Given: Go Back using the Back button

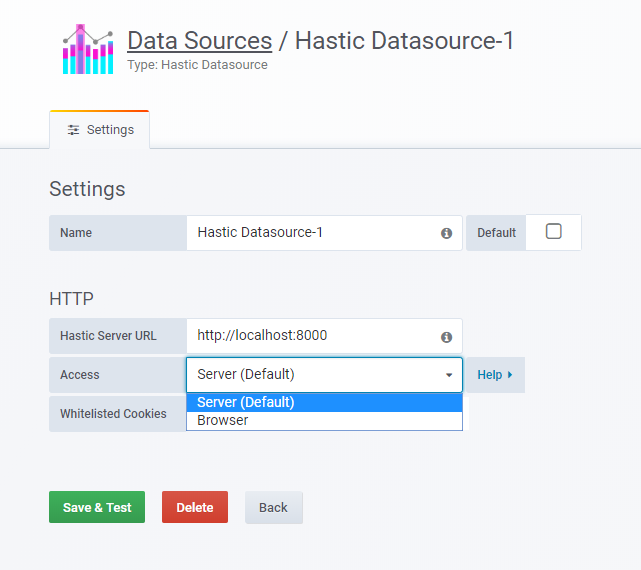Looking at the screenshot, I should (273, 507).
